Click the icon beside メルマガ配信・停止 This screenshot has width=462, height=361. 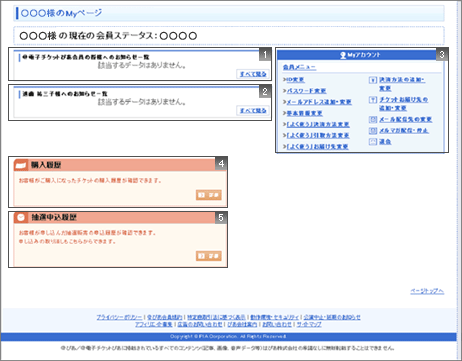373,130
